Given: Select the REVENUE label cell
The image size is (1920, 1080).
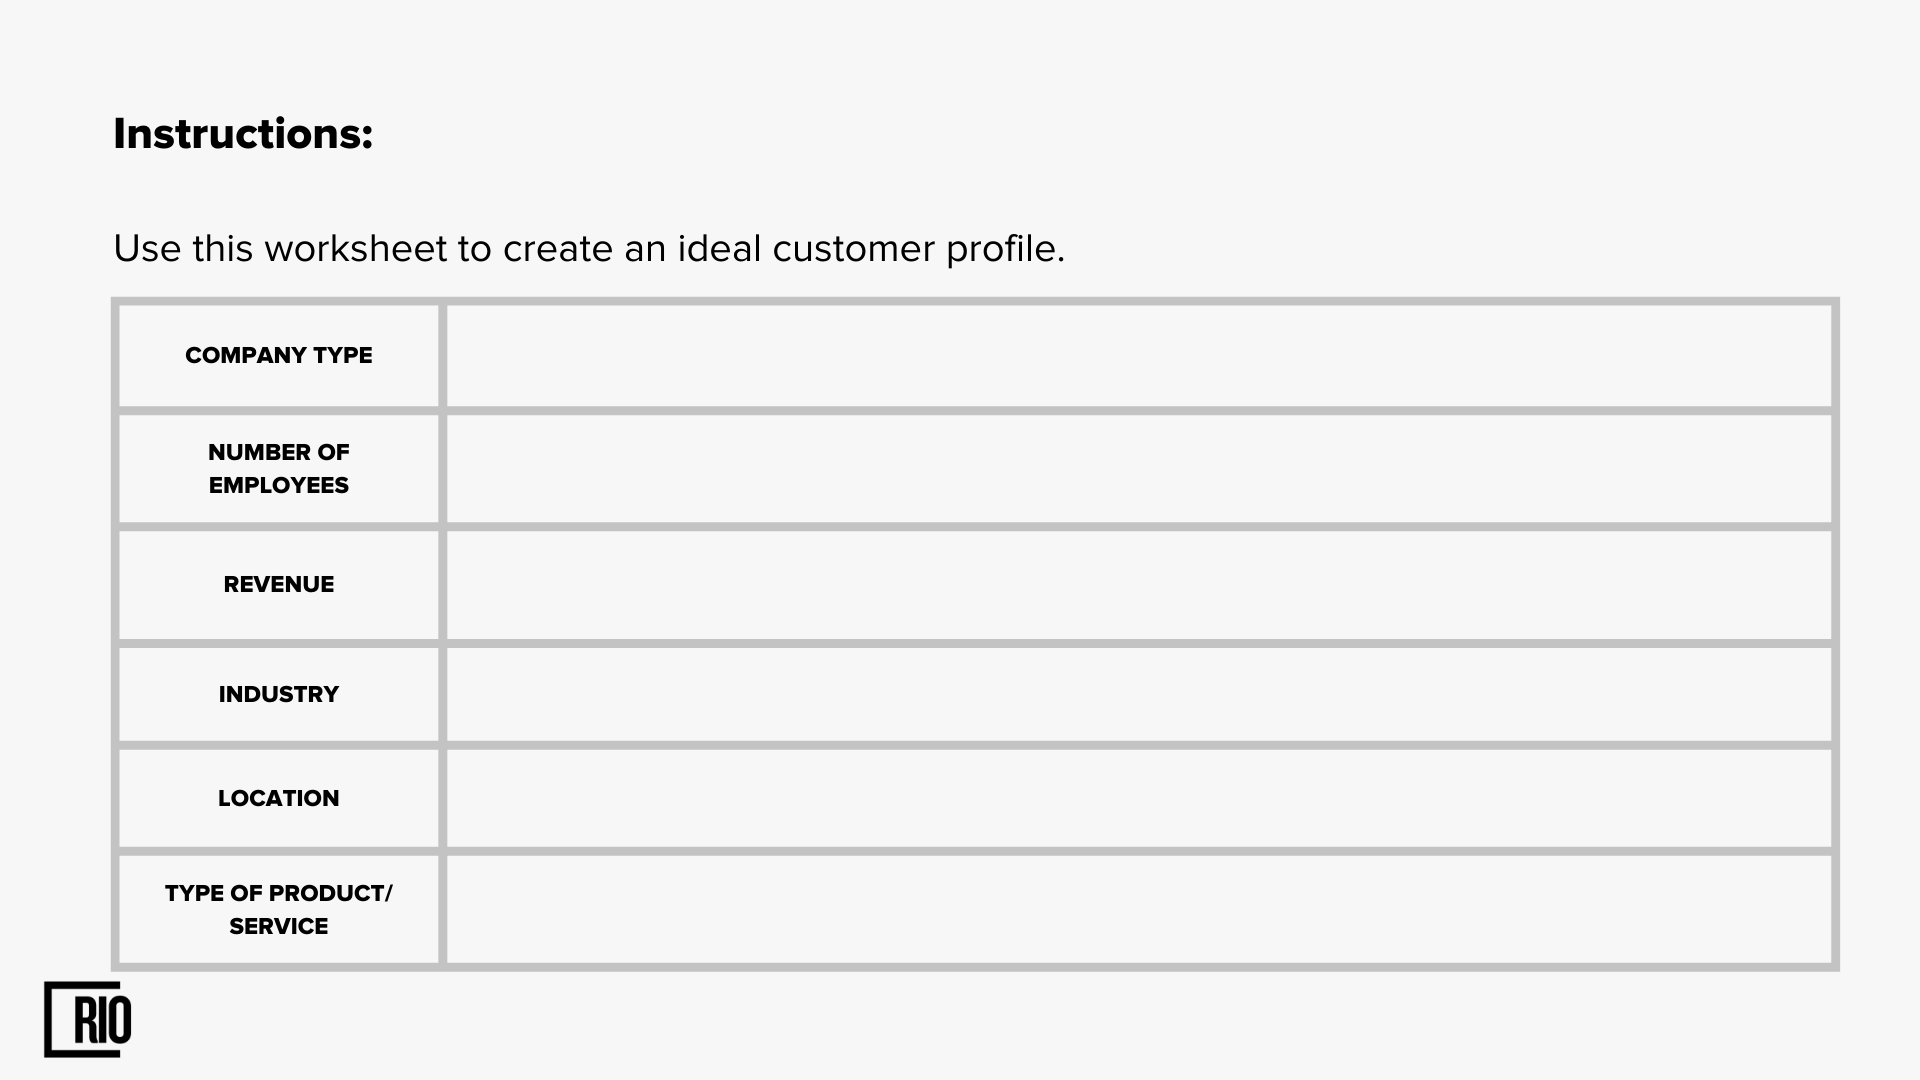Looking at the screenshot, I should coord(279,585).
